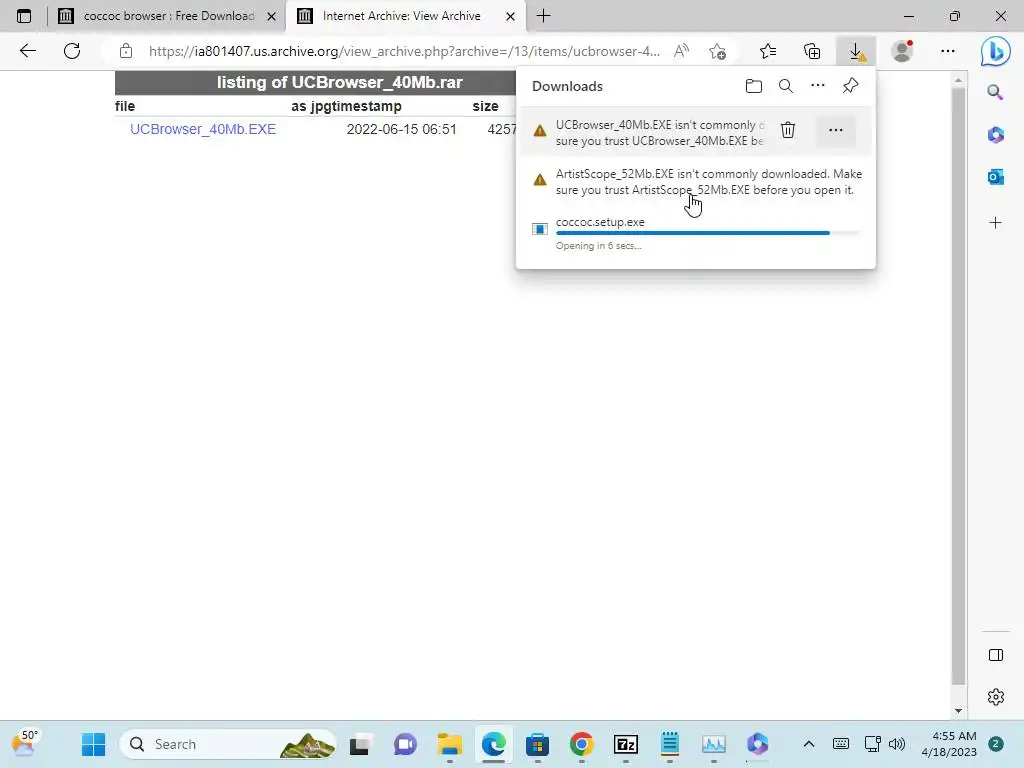This screenshot has width=1024, height=768.
Task: Open sidebar settings gear
Action: click(996, 697)
